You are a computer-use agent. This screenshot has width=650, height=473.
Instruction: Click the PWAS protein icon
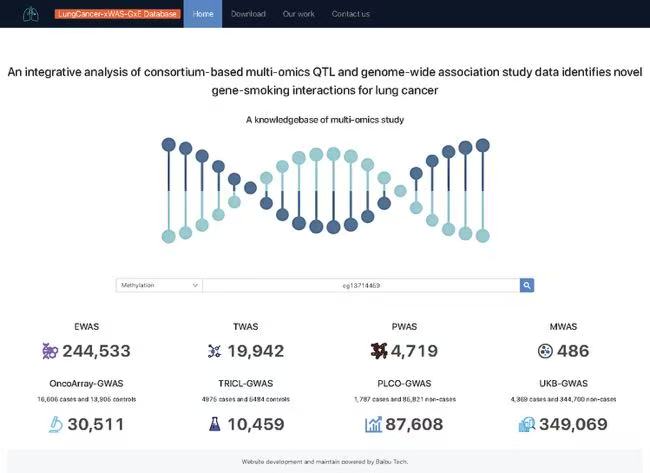point(378,351)
